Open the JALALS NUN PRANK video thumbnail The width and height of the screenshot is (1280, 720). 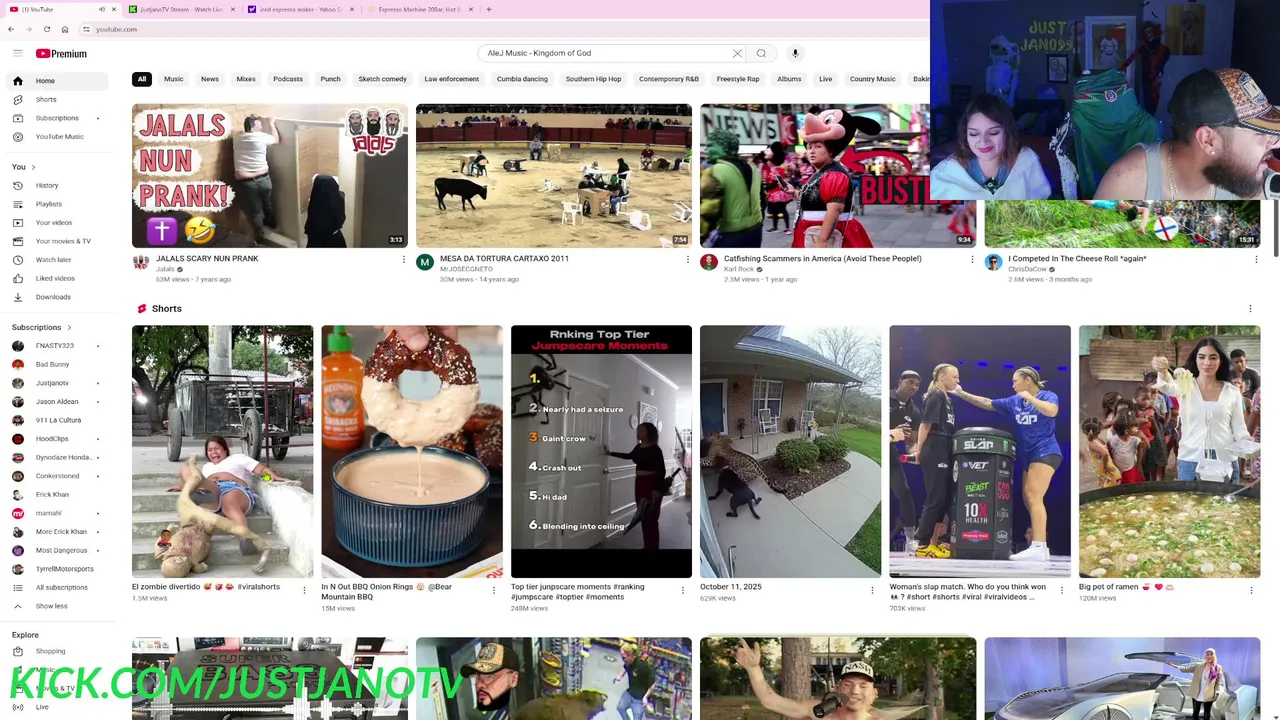pyautogui.click(x=270, y=176)
